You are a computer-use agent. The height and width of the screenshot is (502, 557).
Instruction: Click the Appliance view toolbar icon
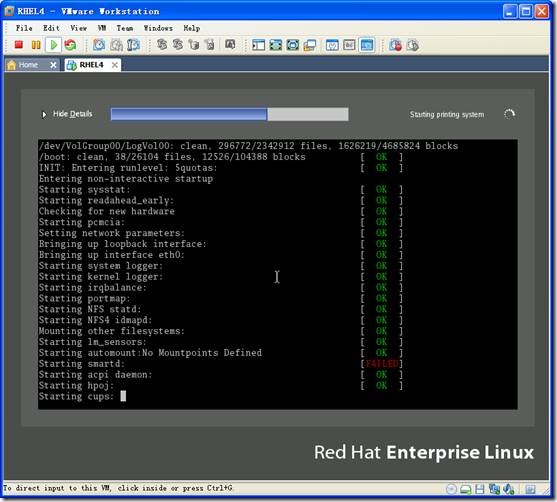[350, 45]
